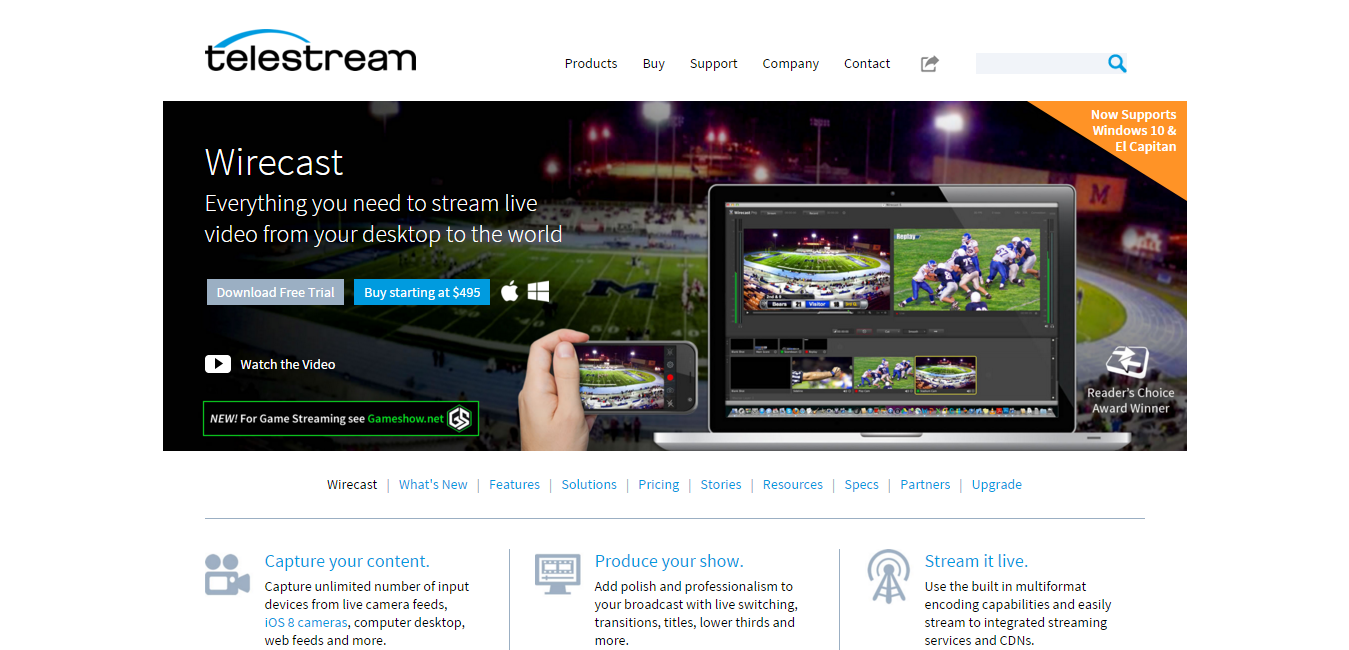Click the Wirecast hero title

274,162
